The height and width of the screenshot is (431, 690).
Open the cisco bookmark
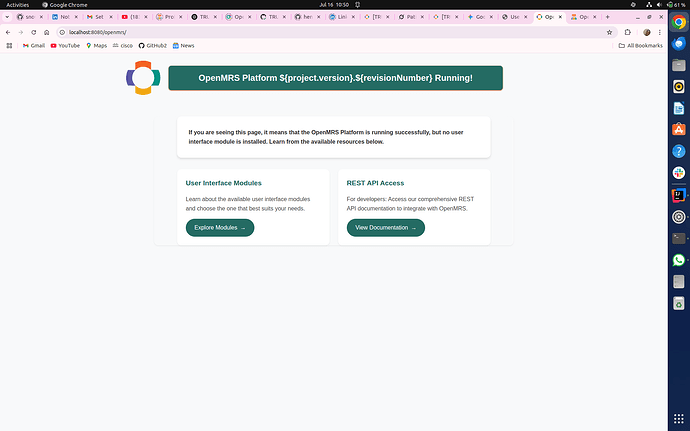click(x=123, y=45)
